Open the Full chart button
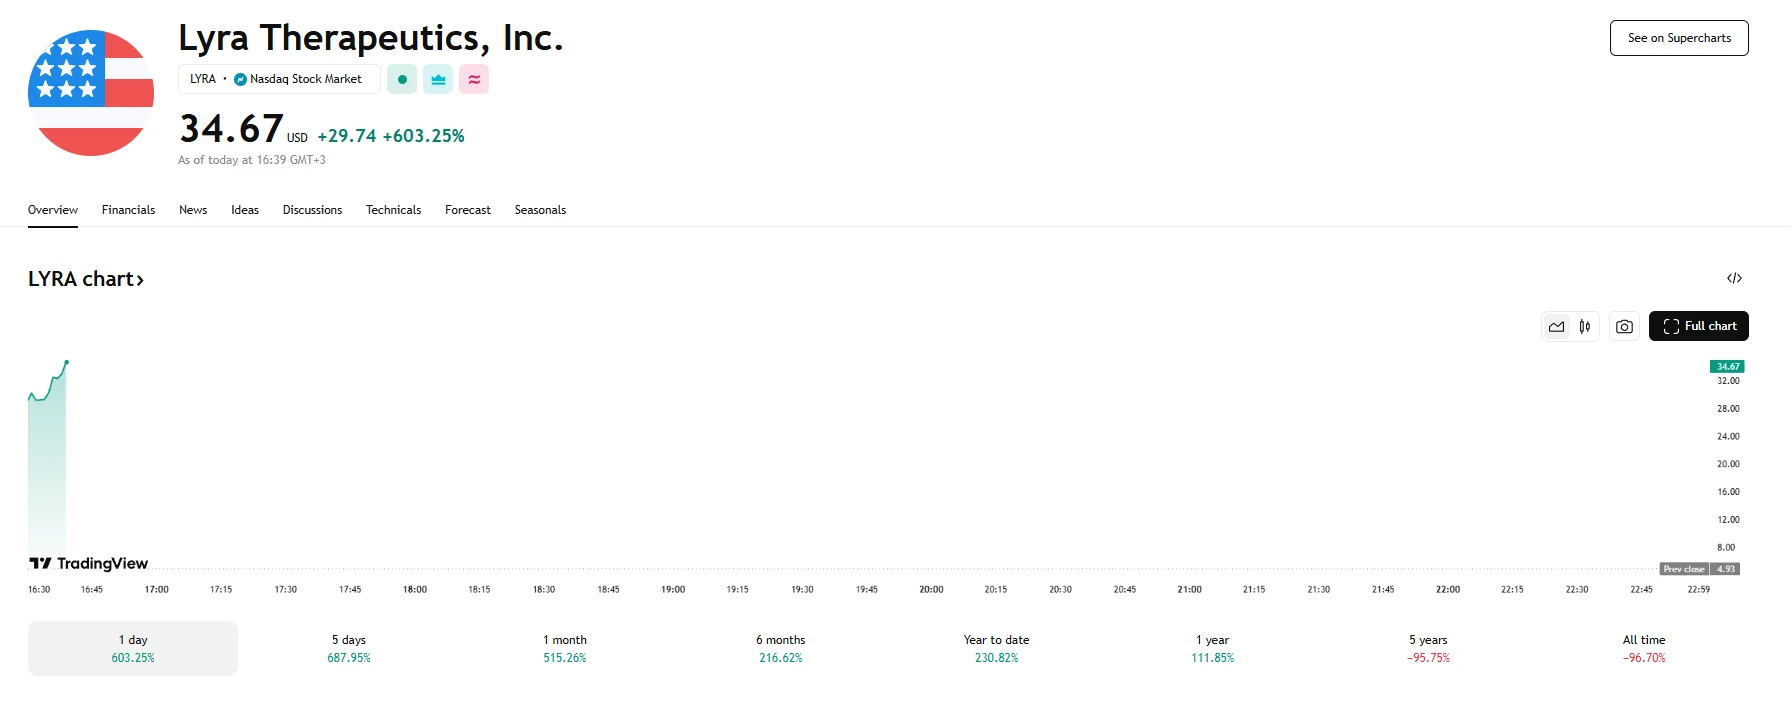Viewport: 1791px width, 701px height. [x=1698, y=326]
